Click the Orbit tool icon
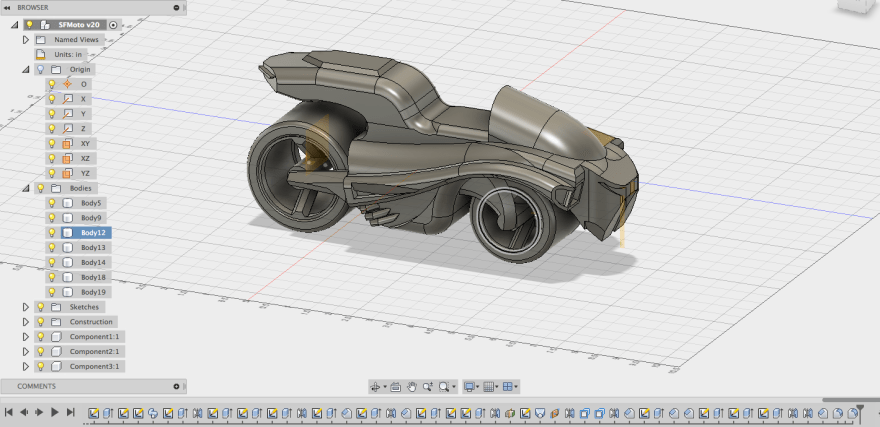 376,386
